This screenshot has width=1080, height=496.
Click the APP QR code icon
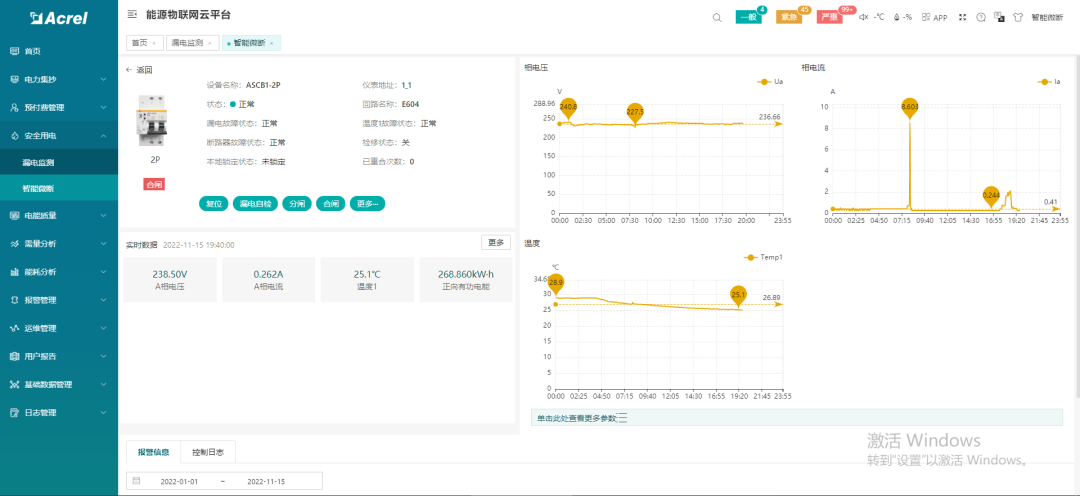tap(927, 17)
